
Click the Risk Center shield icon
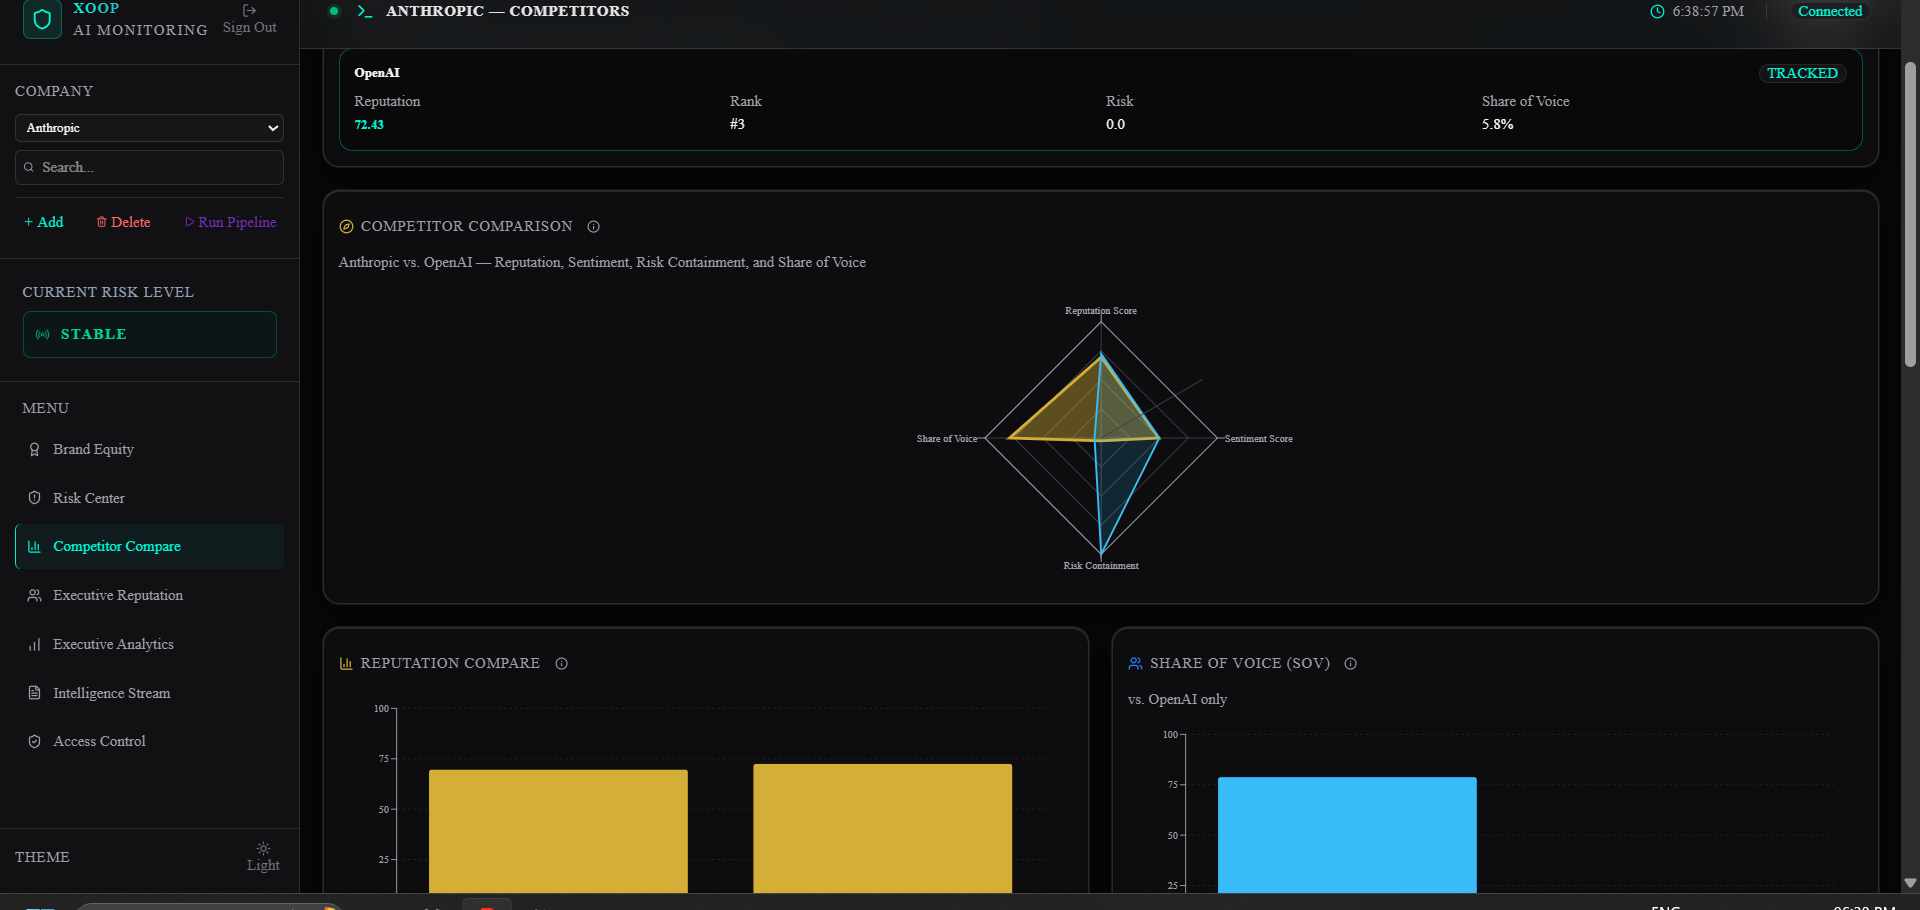click(34, 498)
